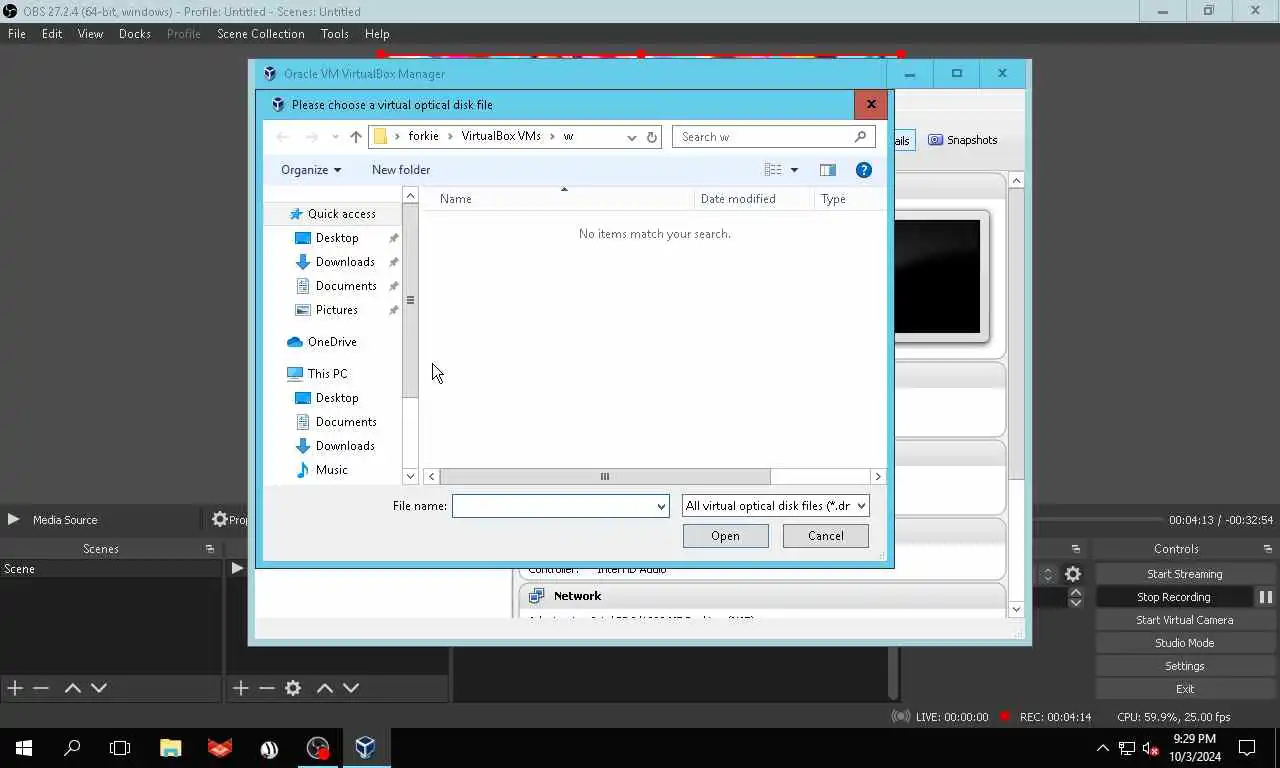Click Start Streaming in OBS
Image resolution: width=1280 pixels, height=768 pixels.
click(1184, 574)
